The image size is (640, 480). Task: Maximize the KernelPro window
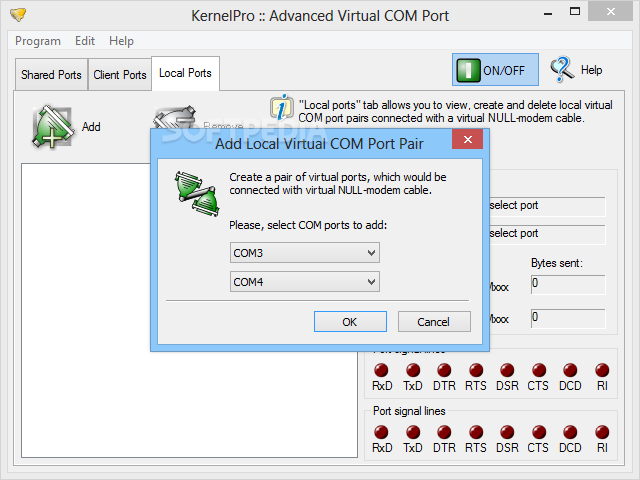pos(575,12)
